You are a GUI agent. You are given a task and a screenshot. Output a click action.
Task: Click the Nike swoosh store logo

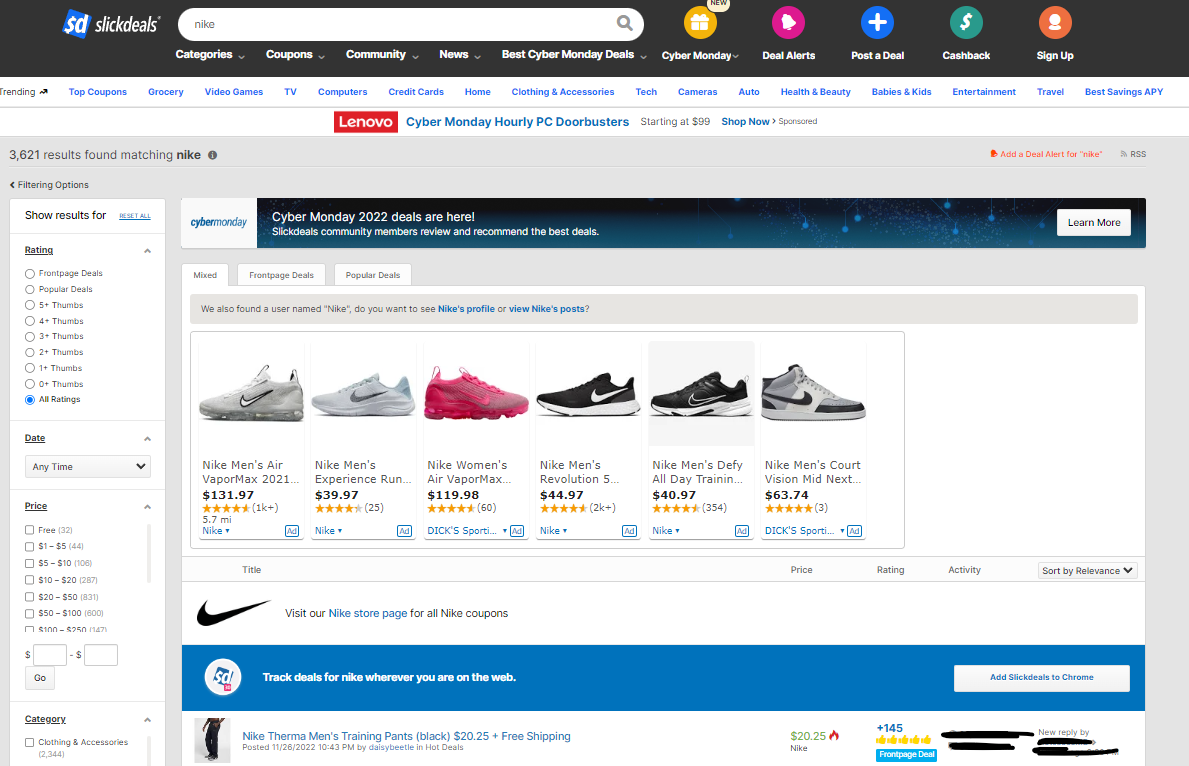[233, 612]
